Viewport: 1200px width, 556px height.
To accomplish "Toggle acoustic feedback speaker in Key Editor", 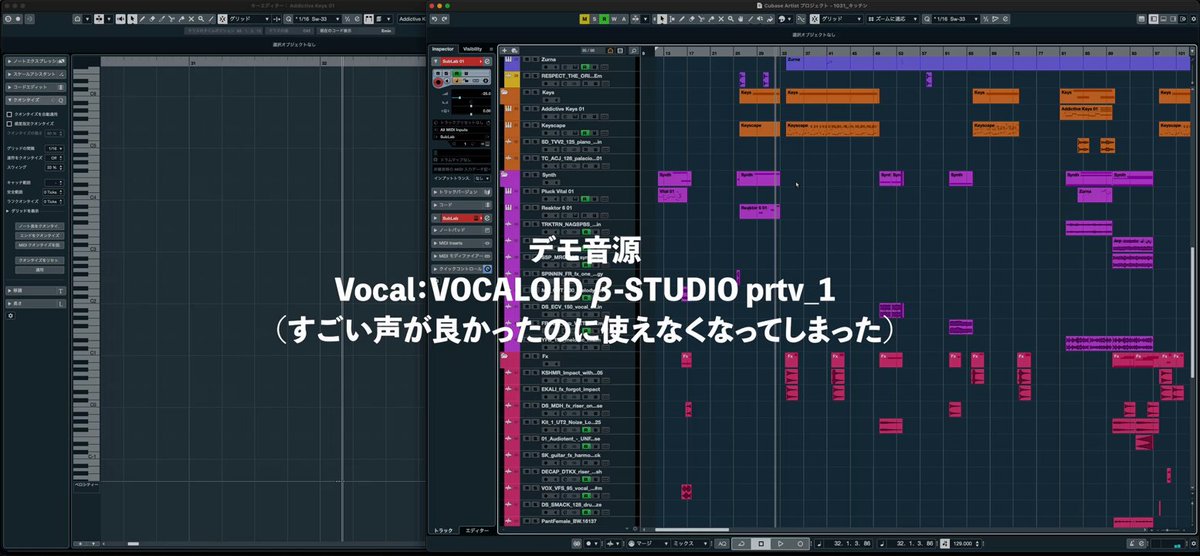I will coord(121,18).
